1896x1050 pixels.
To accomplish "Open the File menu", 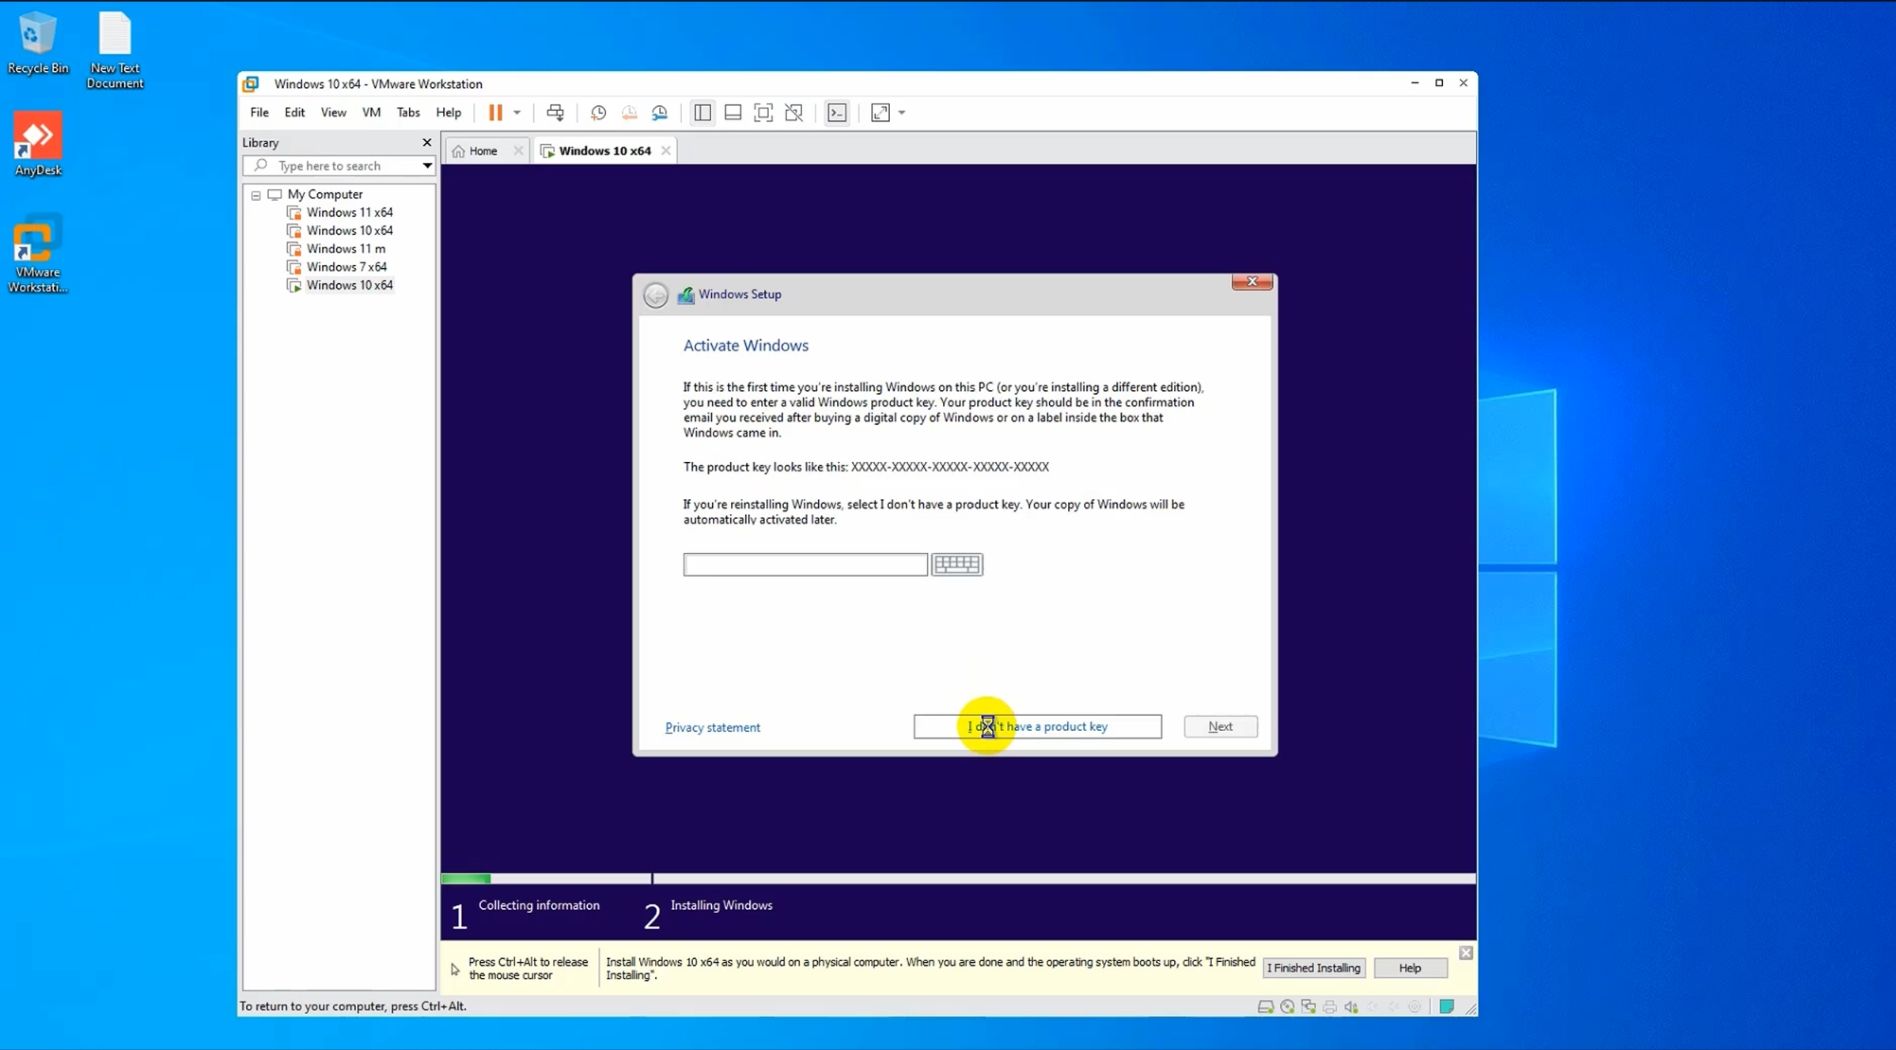I will coord(259,113).
